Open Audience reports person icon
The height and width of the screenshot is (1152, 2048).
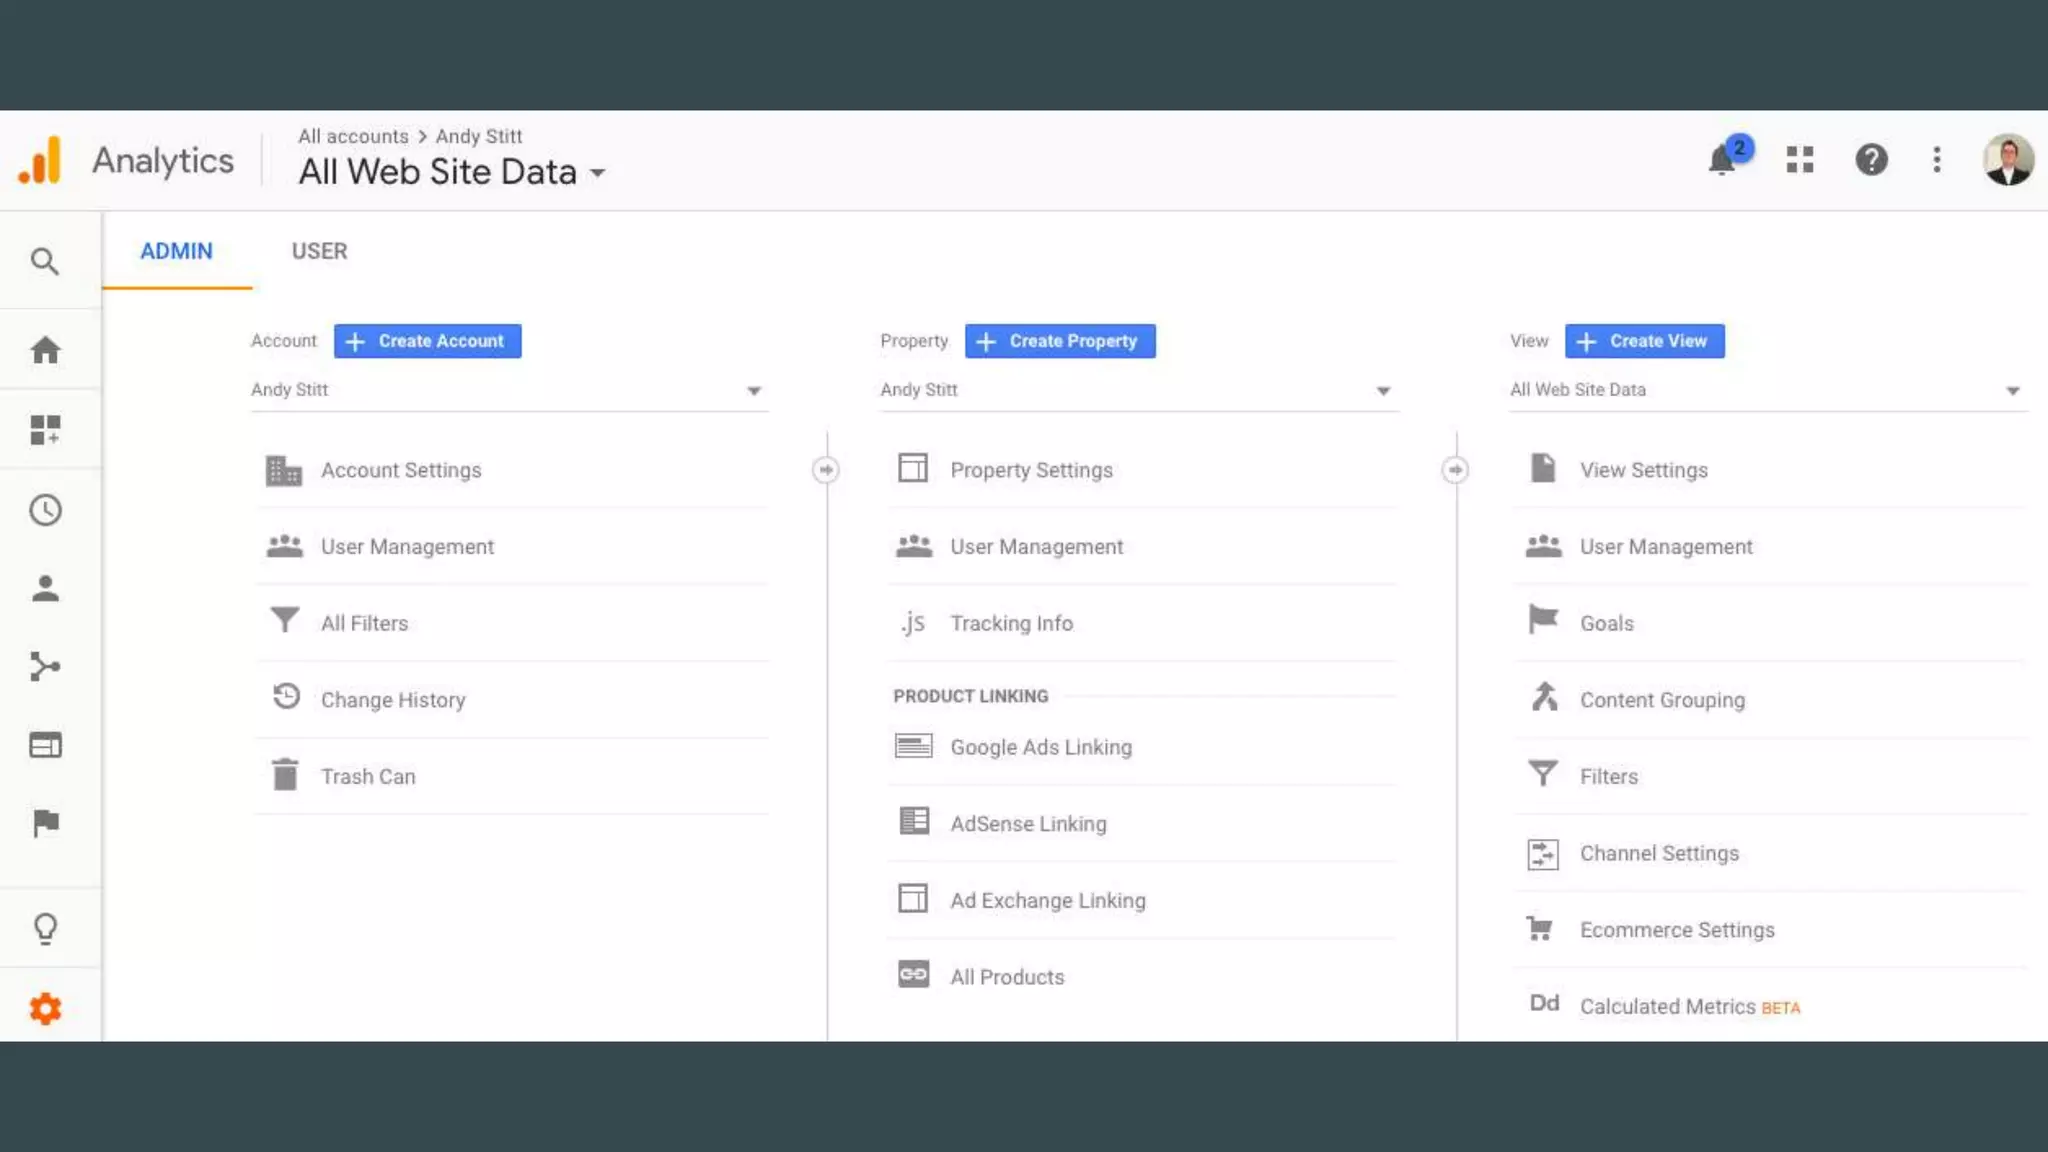45,589
